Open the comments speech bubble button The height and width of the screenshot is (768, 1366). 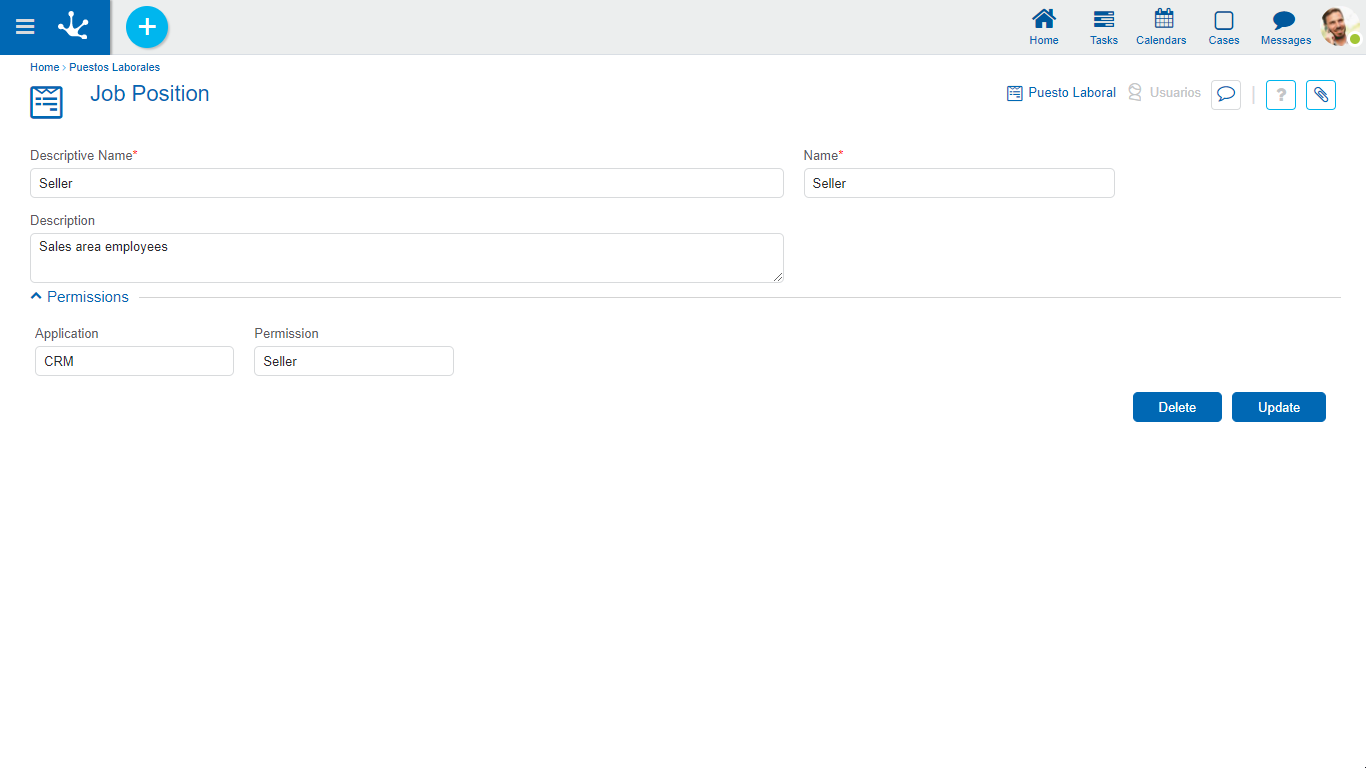click(x=1226, y=95)
